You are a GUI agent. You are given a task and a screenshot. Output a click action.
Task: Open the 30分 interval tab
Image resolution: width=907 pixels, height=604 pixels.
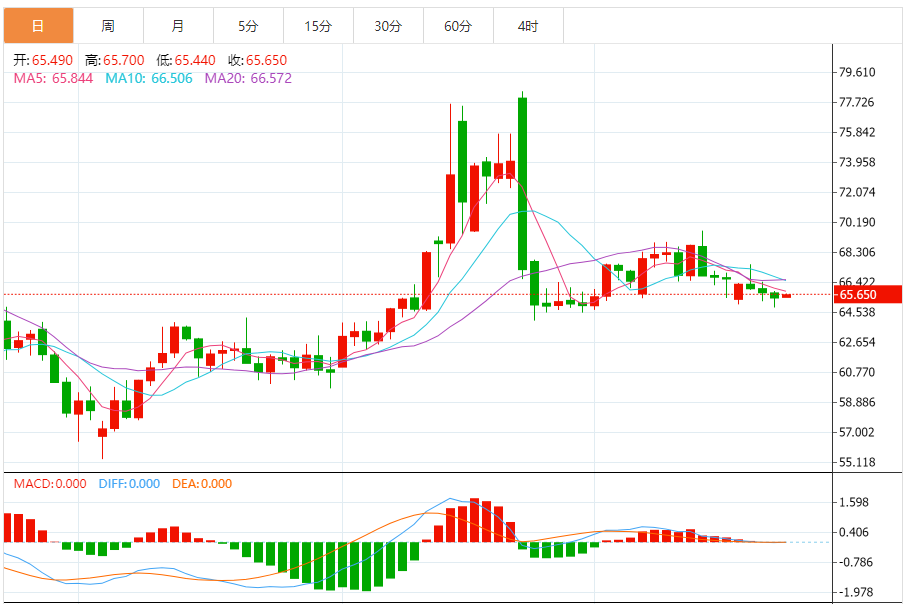(x=388, y=26)
